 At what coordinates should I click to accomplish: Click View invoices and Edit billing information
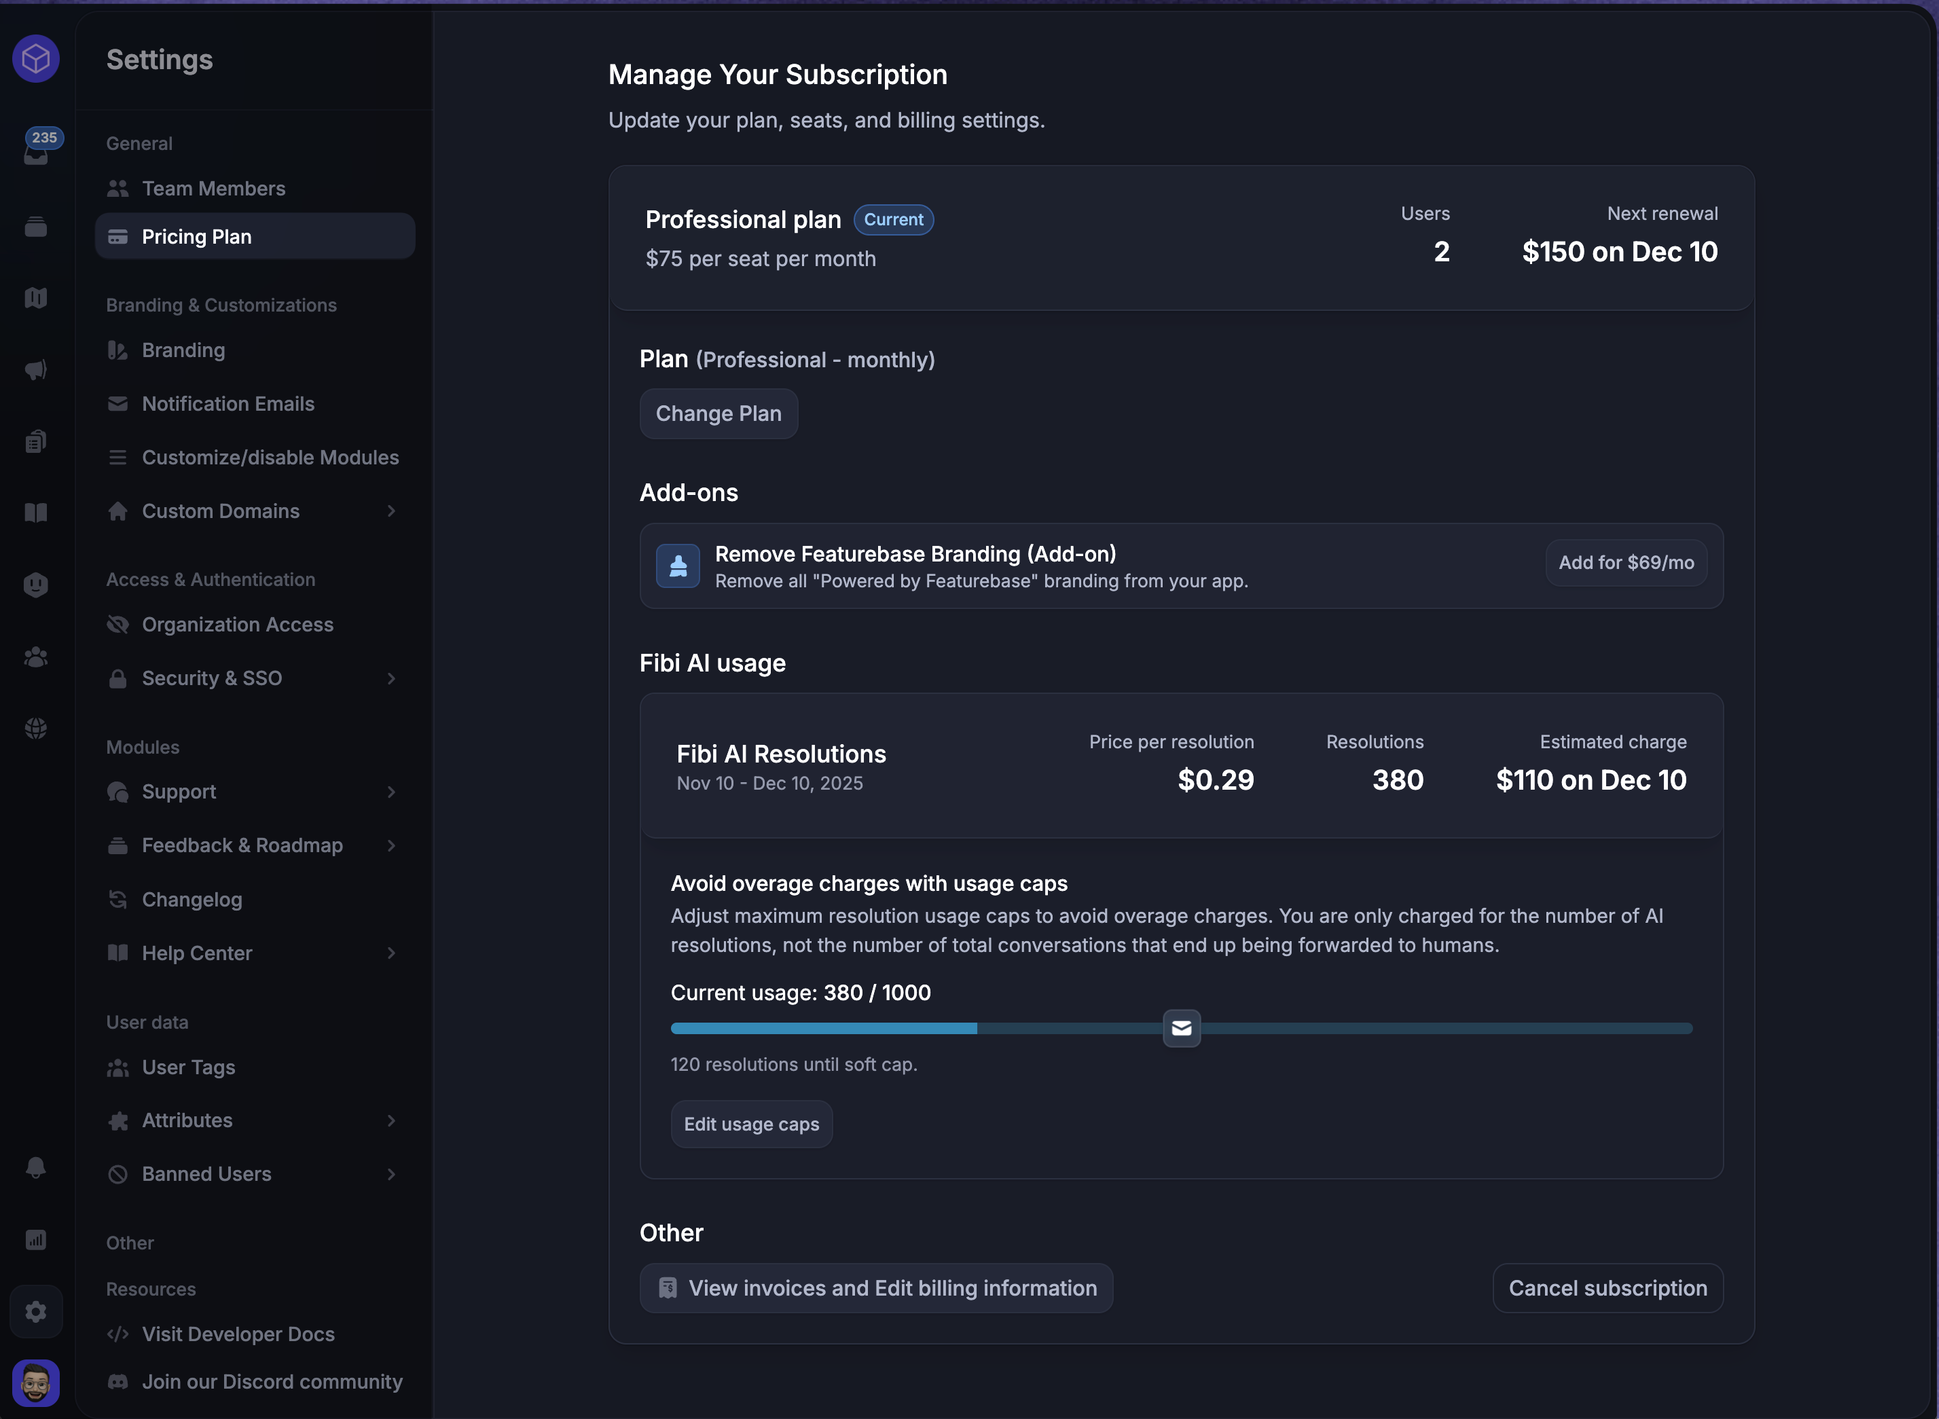tap(876, 1288)
